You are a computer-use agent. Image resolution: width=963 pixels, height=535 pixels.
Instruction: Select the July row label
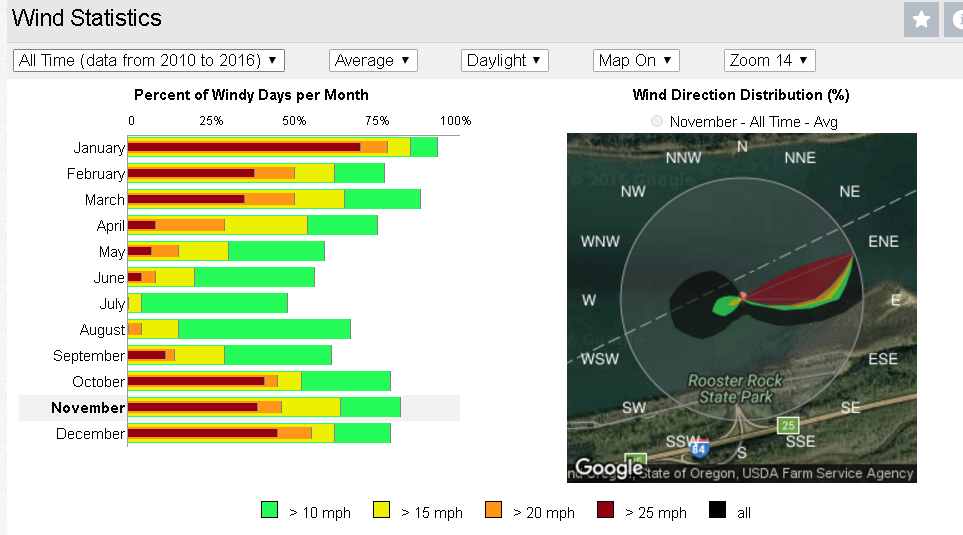[x=112, y=303]
